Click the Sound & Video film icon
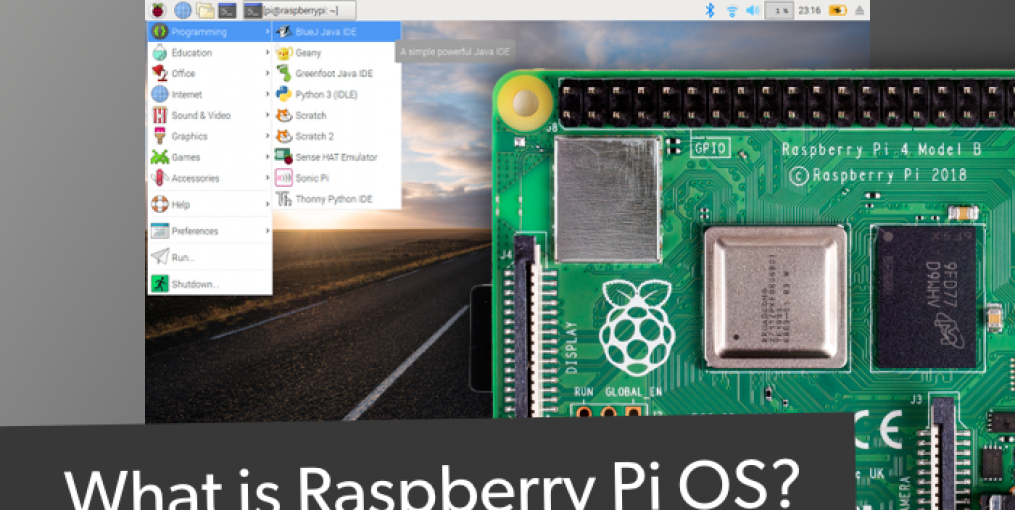 tap(160, 115)
